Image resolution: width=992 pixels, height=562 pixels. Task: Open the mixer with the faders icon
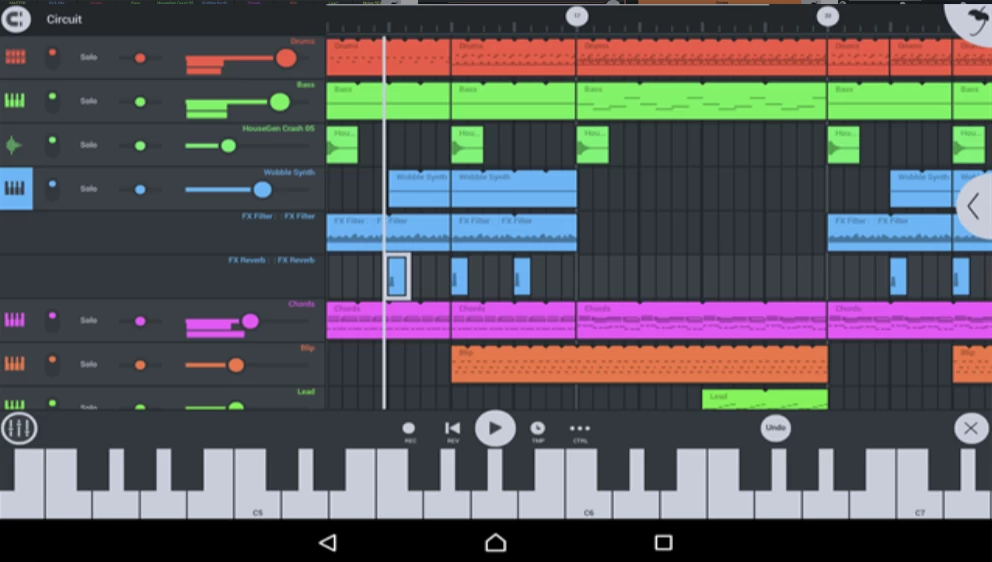pos(18,429)
